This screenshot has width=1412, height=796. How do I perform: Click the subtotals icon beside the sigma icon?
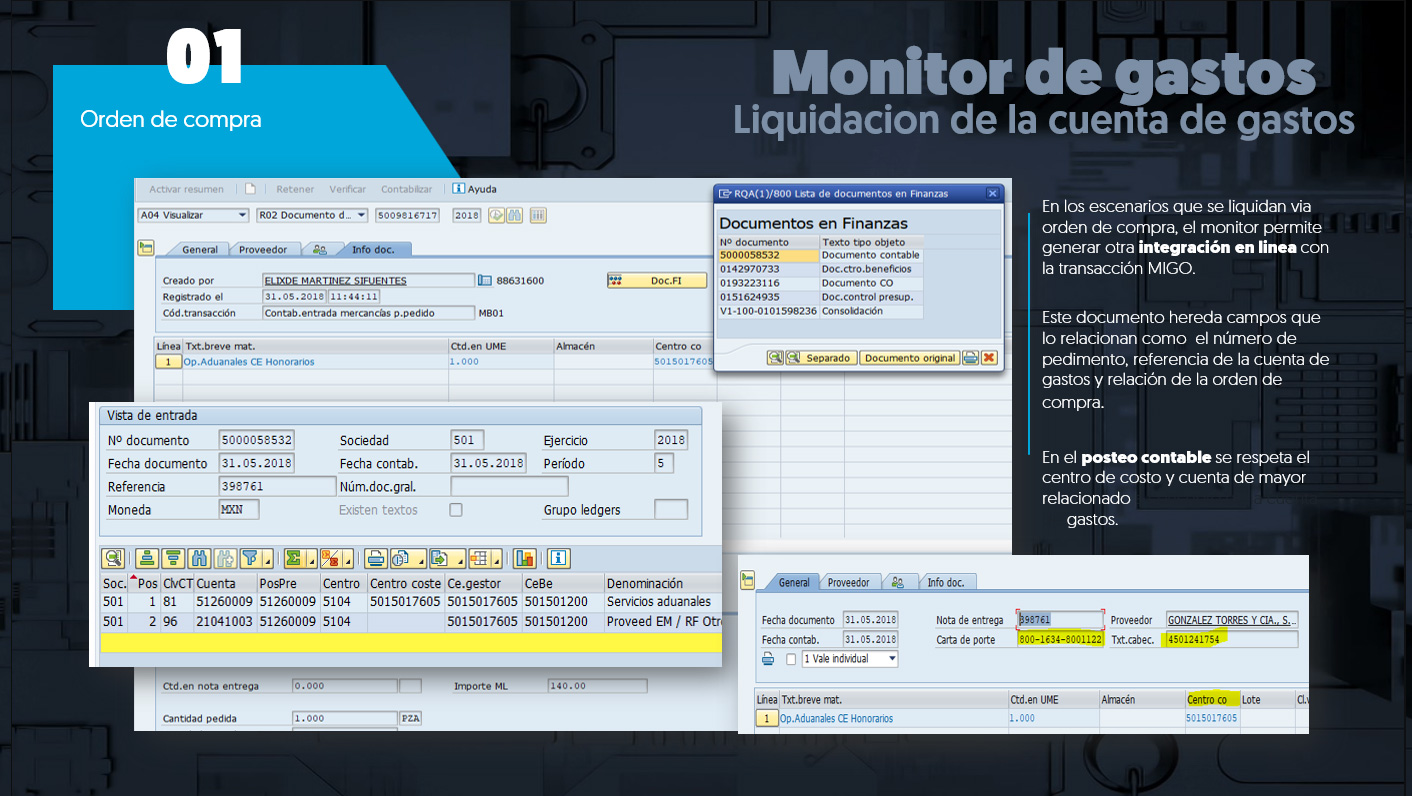point(329,558)
